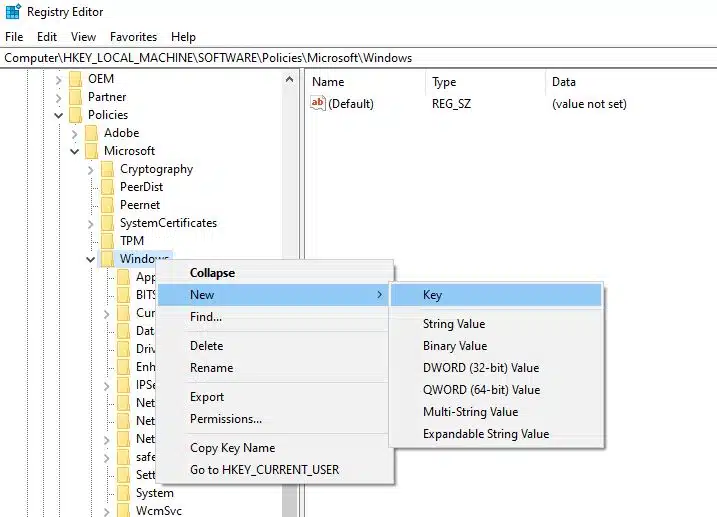This screenshot has width=717, height=517.
Task: Collapse the Microsoft key
Action: point(75,151)
